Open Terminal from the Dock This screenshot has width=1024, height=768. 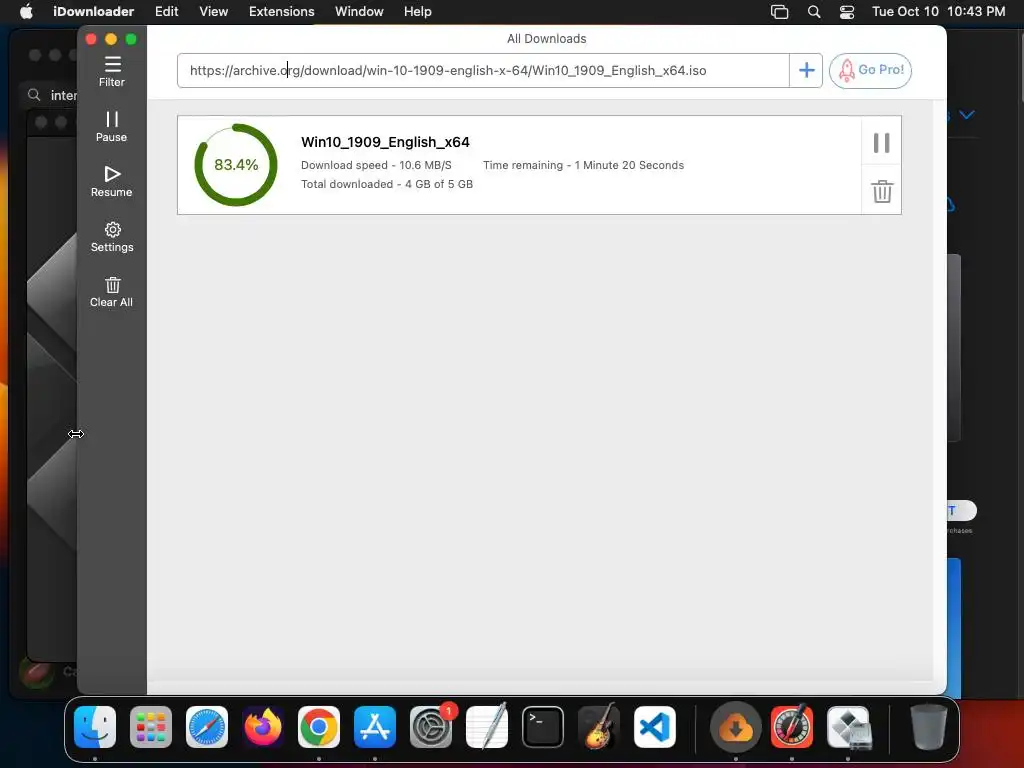[543, 727]
